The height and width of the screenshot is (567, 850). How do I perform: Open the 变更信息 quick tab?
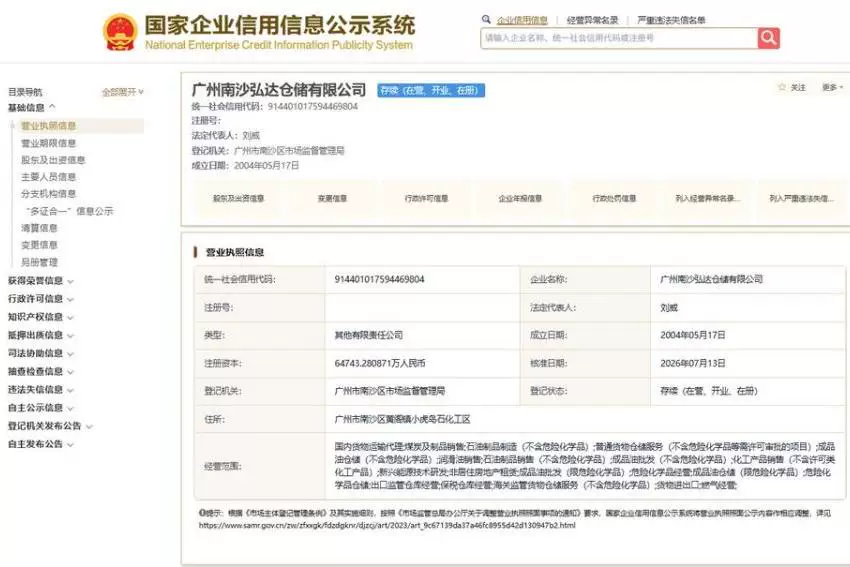point(332,198)
